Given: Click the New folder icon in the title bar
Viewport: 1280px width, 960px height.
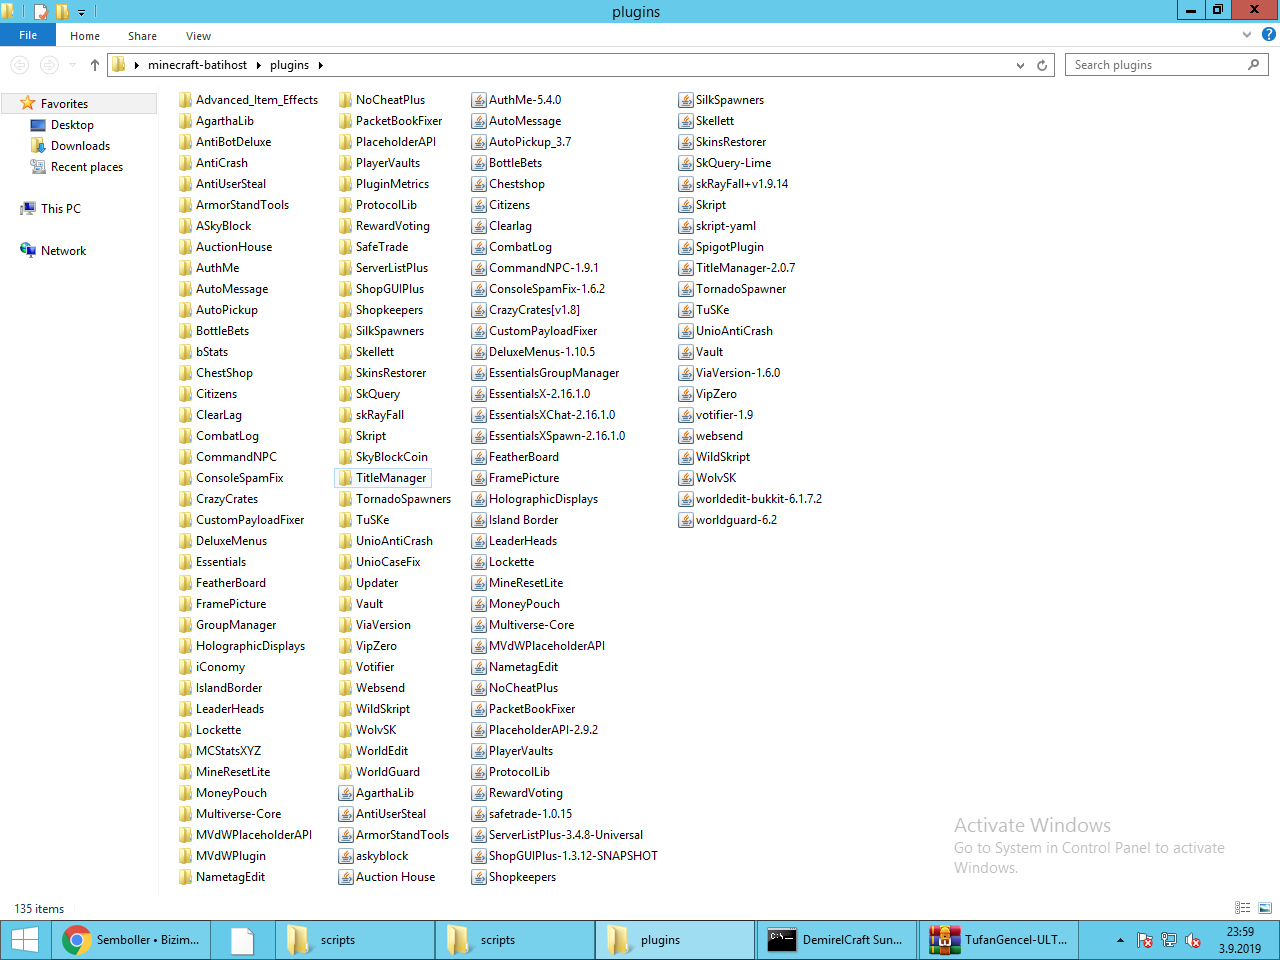Looking at the screenshot, I should pos(62,12).
